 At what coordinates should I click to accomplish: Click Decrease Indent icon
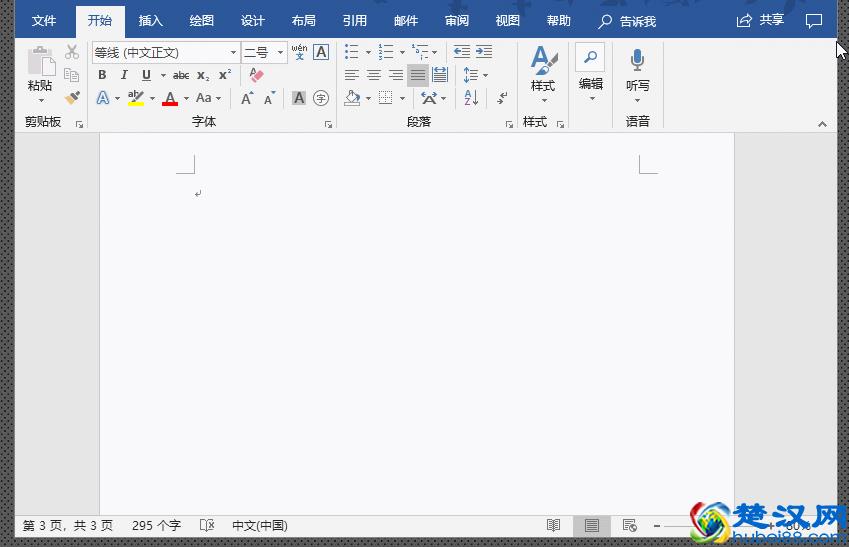461,52
